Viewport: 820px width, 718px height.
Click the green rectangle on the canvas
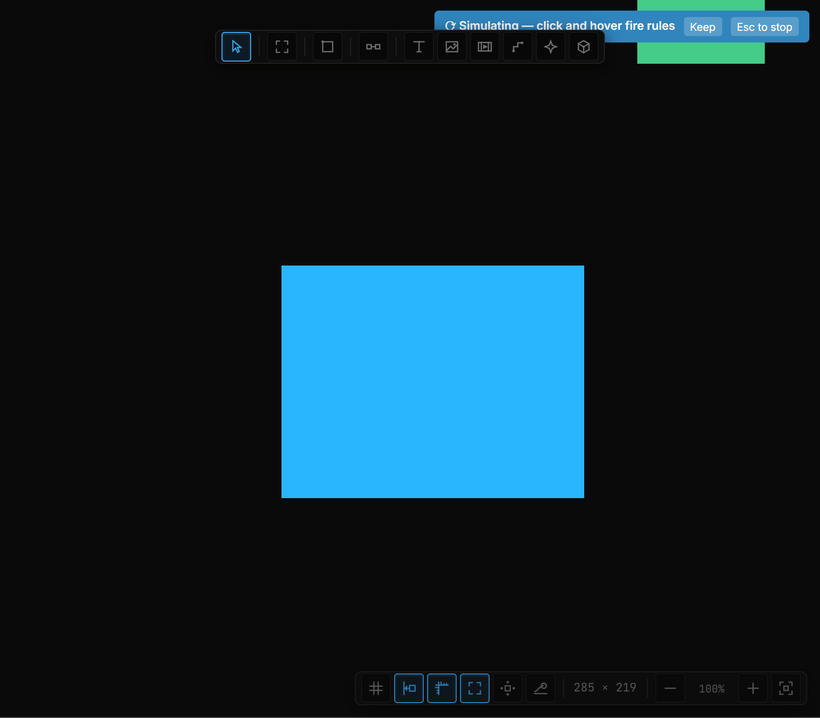point(701,53)
